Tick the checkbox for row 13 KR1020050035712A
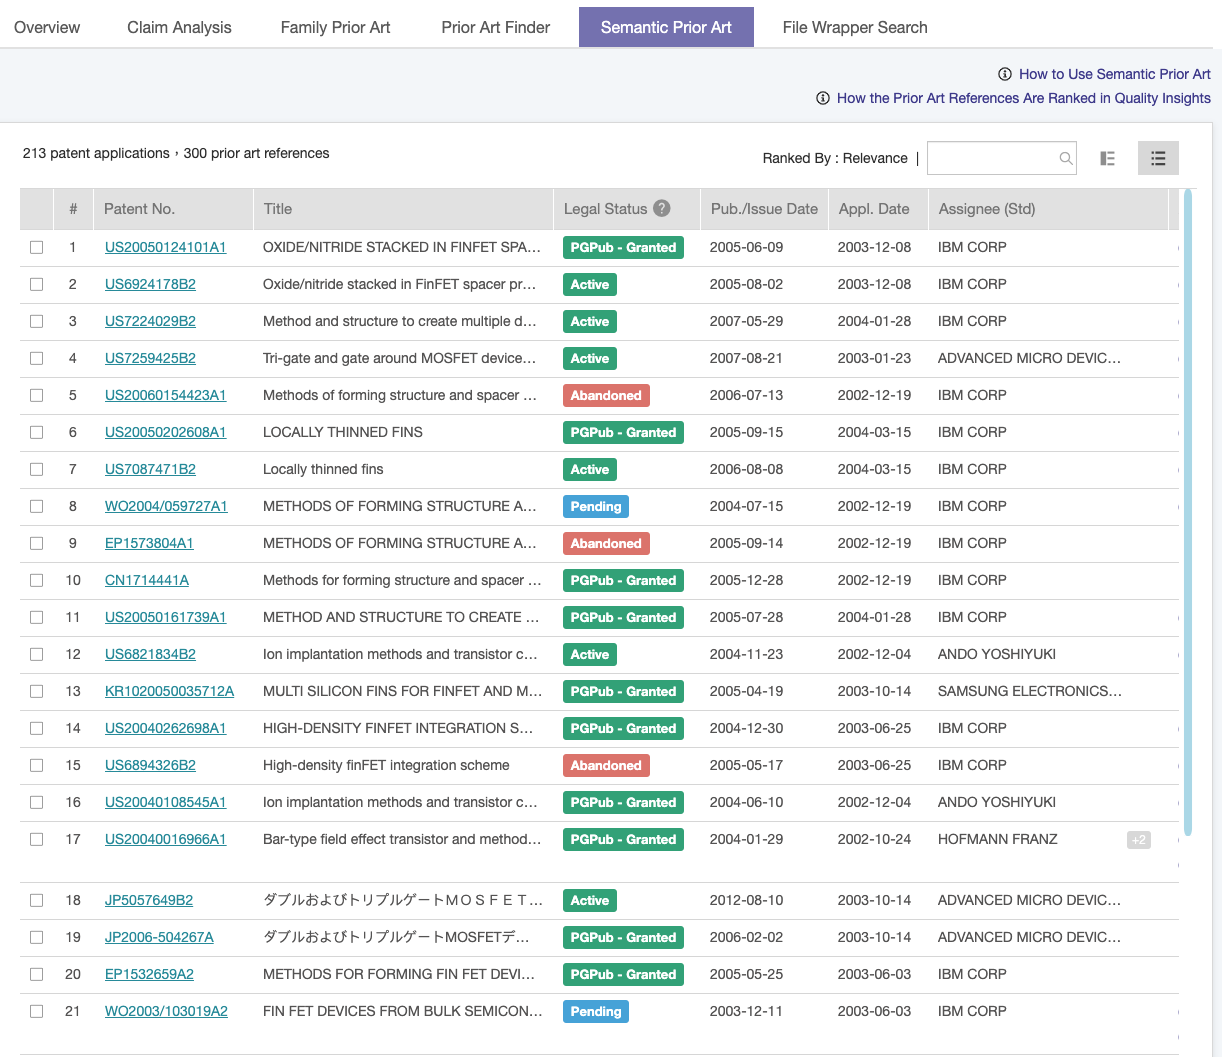Image resolution: width=1222 pixels, height=1057 pixels. tap(37, 691)
